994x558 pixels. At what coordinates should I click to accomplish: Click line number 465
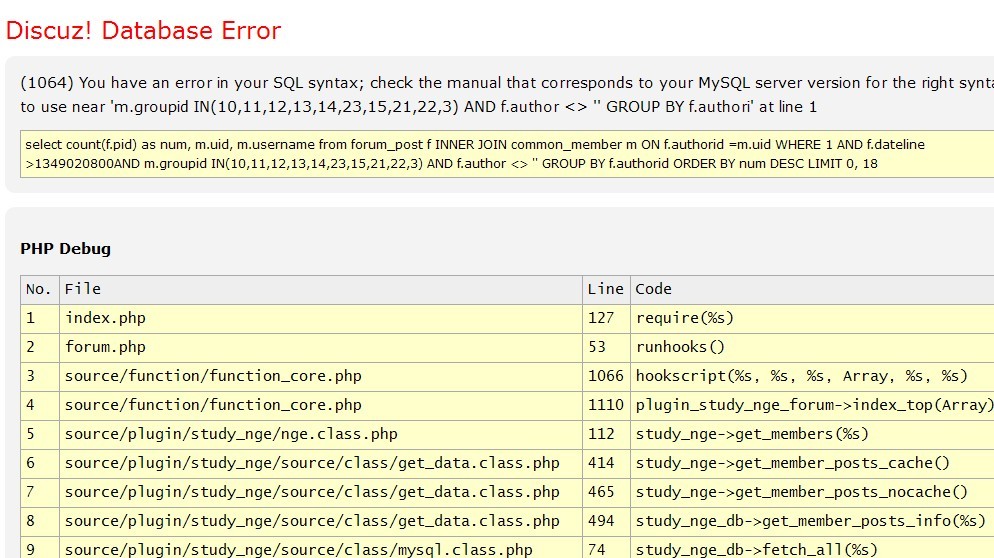click(606, 494)
